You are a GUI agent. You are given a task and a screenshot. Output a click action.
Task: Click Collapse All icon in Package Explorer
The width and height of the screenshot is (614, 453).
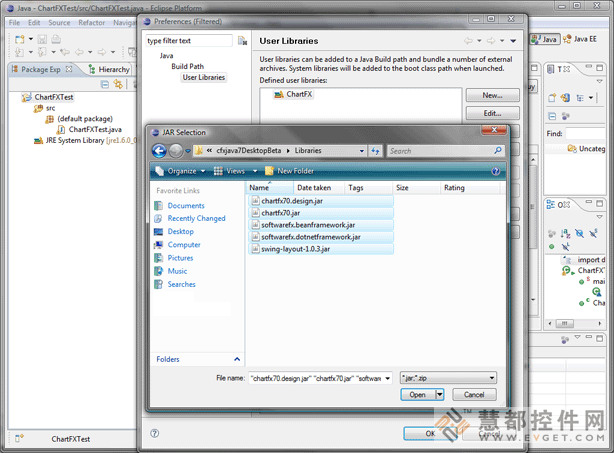click(105, 84)
